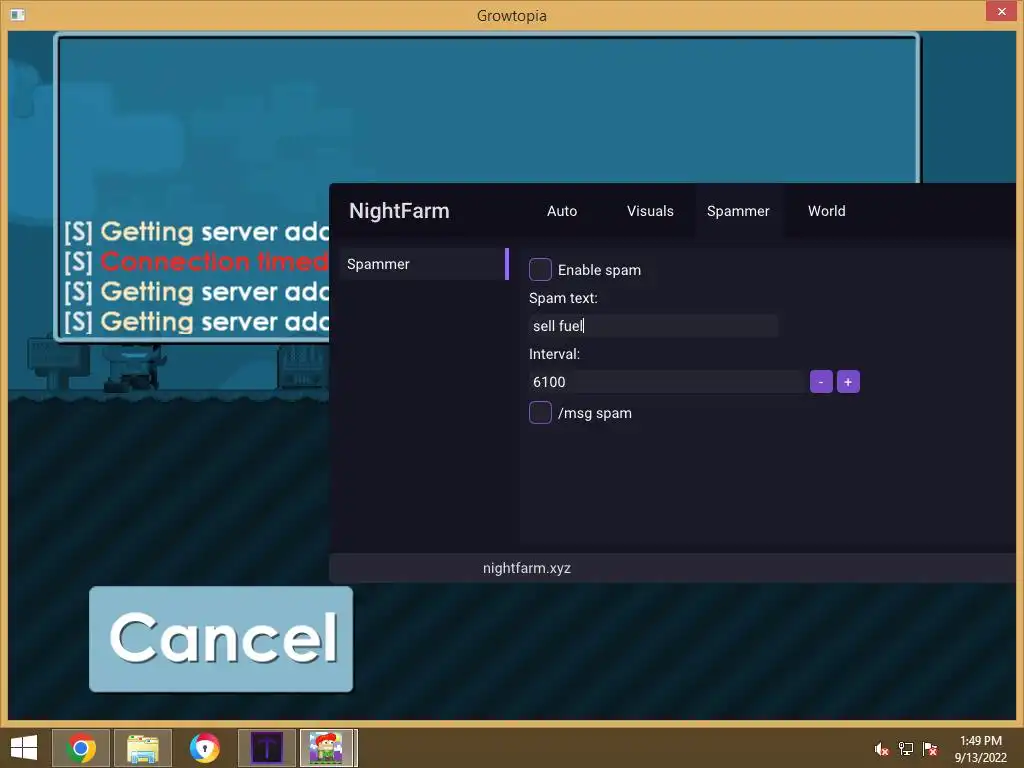Open the network status tray icon
This screenshot has height=768, width=1024.
point(906,749)
